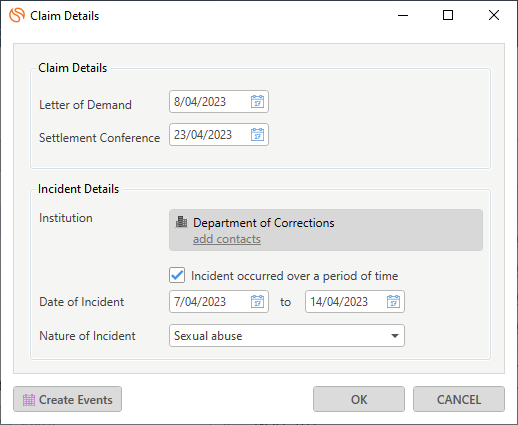This screenshot has width=518, height=425.
Task: Edit the Letter of Demand date 8/04/2023
Action: (x=209, y=102)
